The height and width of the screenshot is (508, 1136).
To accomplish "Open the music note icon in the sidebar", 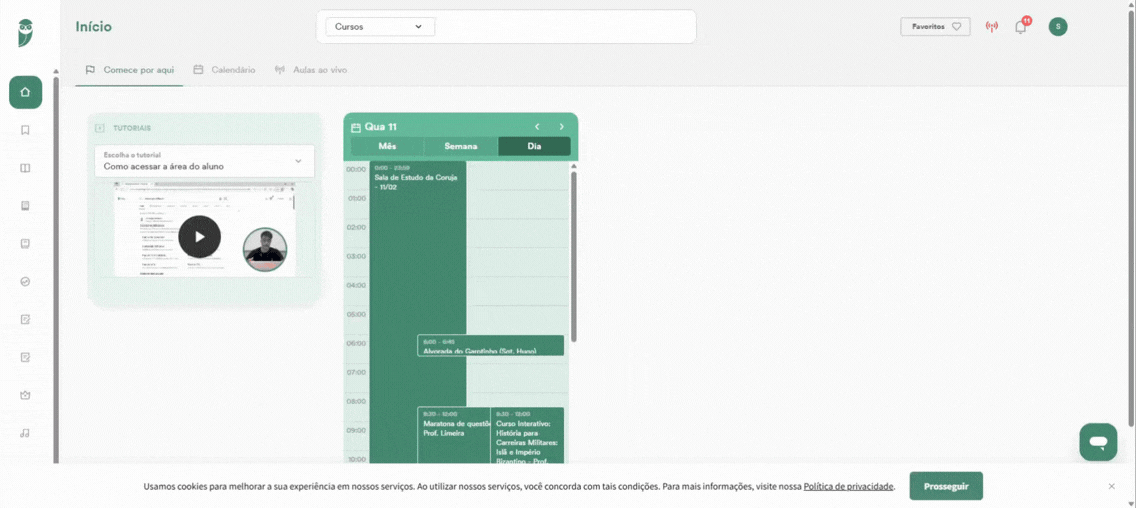I will pos(25,433).
